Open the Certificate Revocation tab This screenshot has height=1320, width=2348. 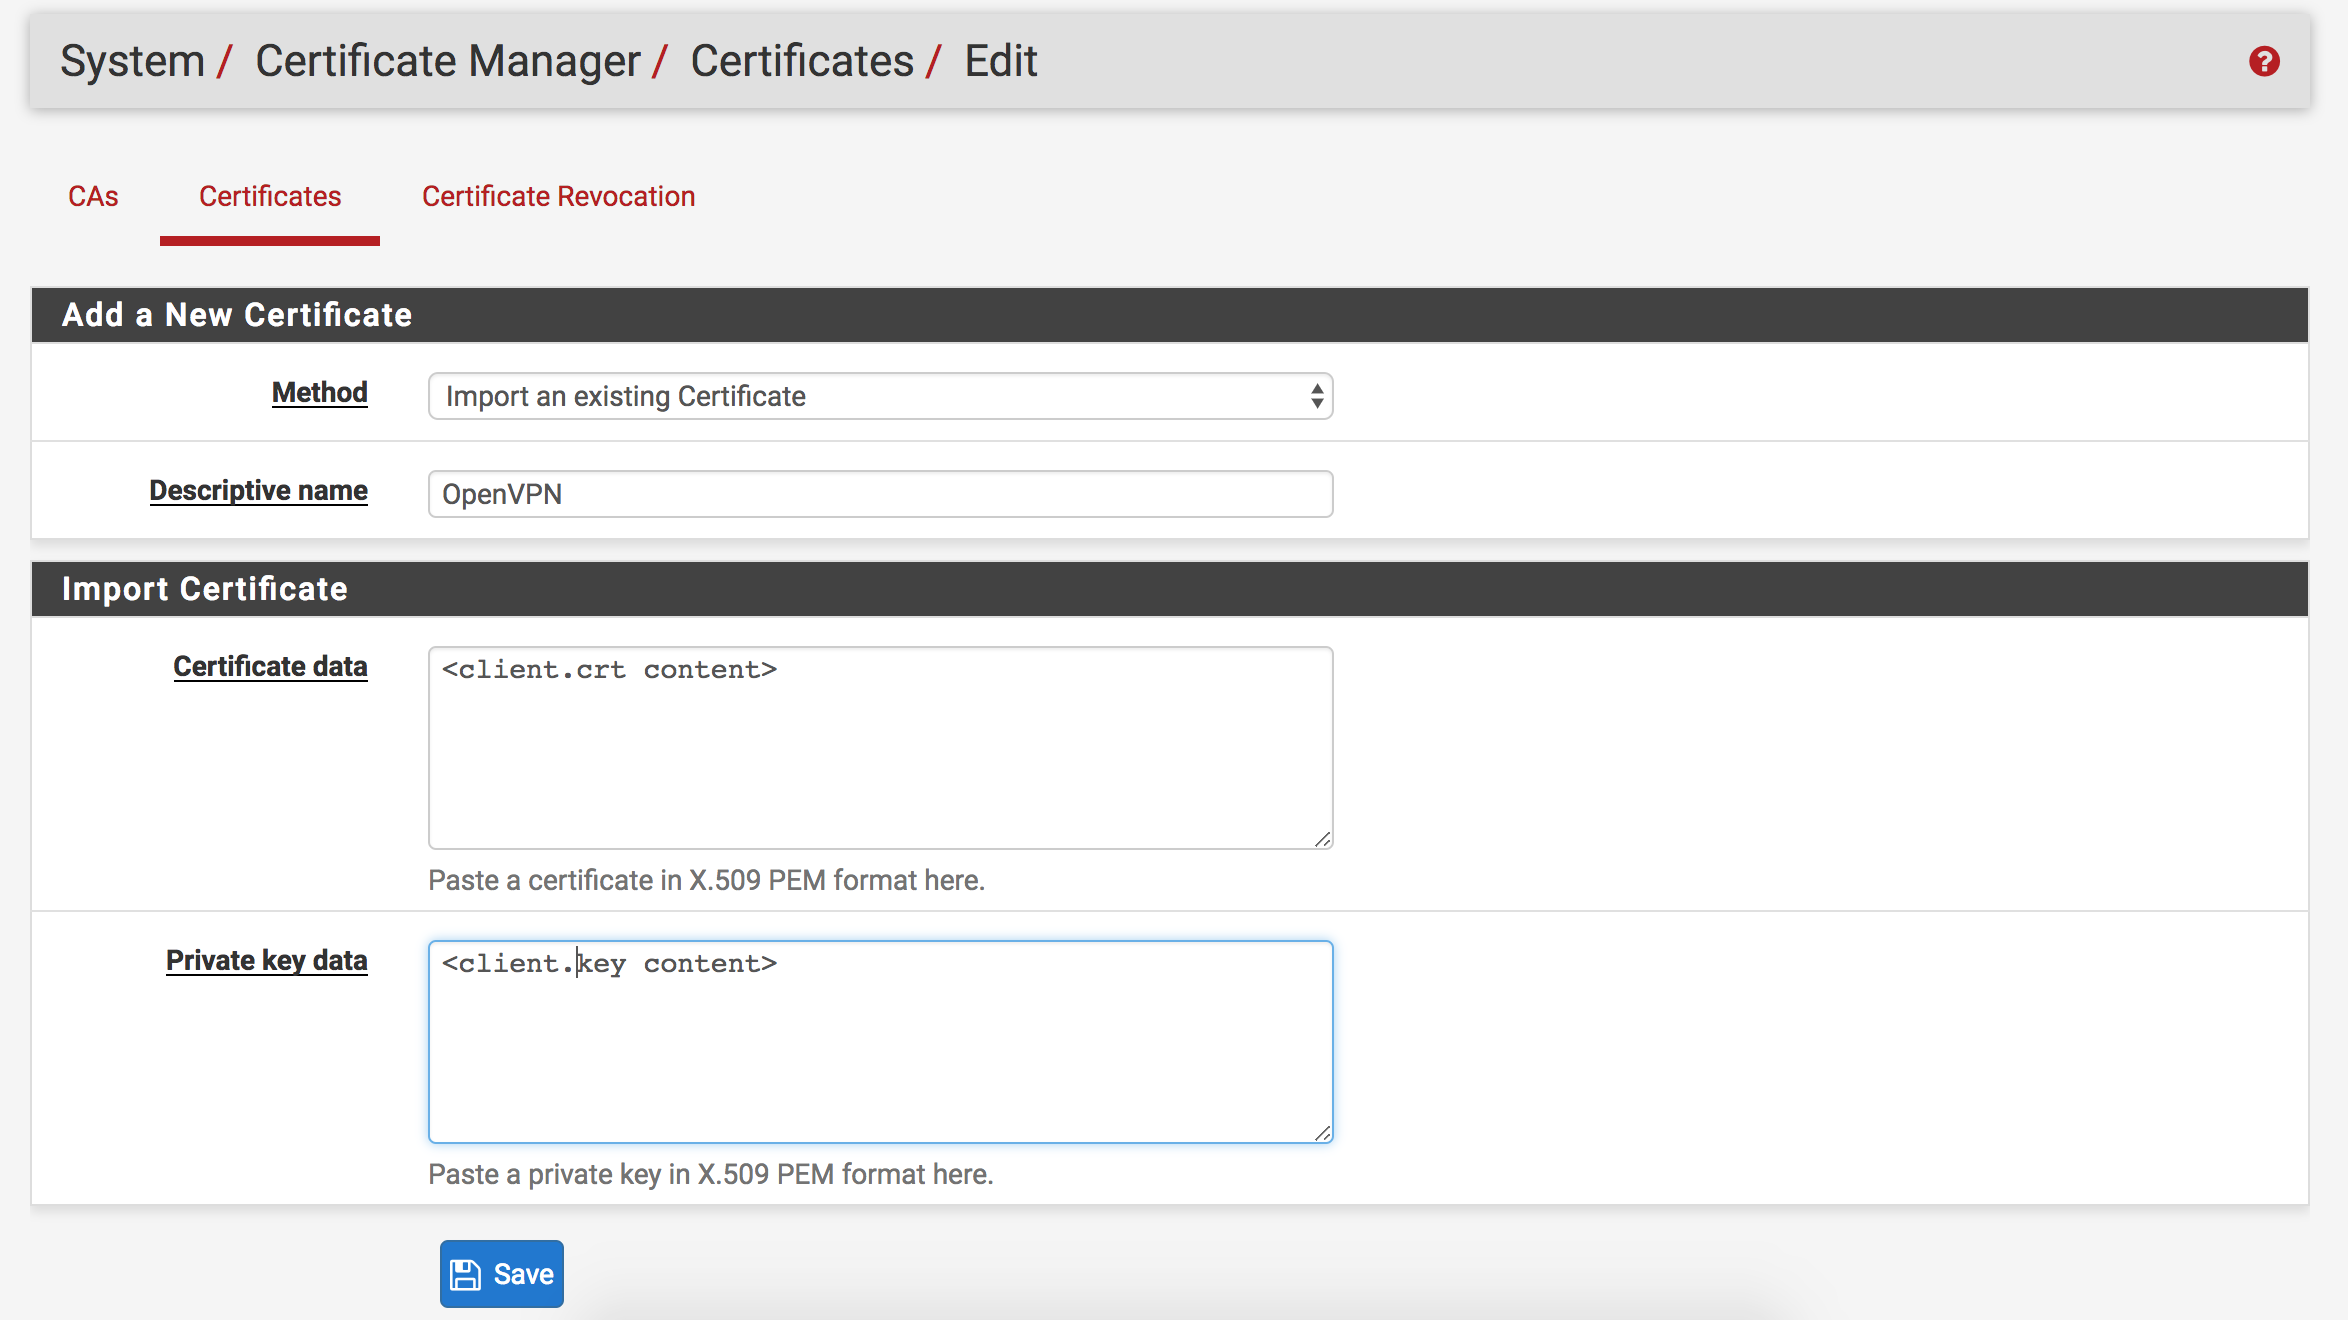558,196
